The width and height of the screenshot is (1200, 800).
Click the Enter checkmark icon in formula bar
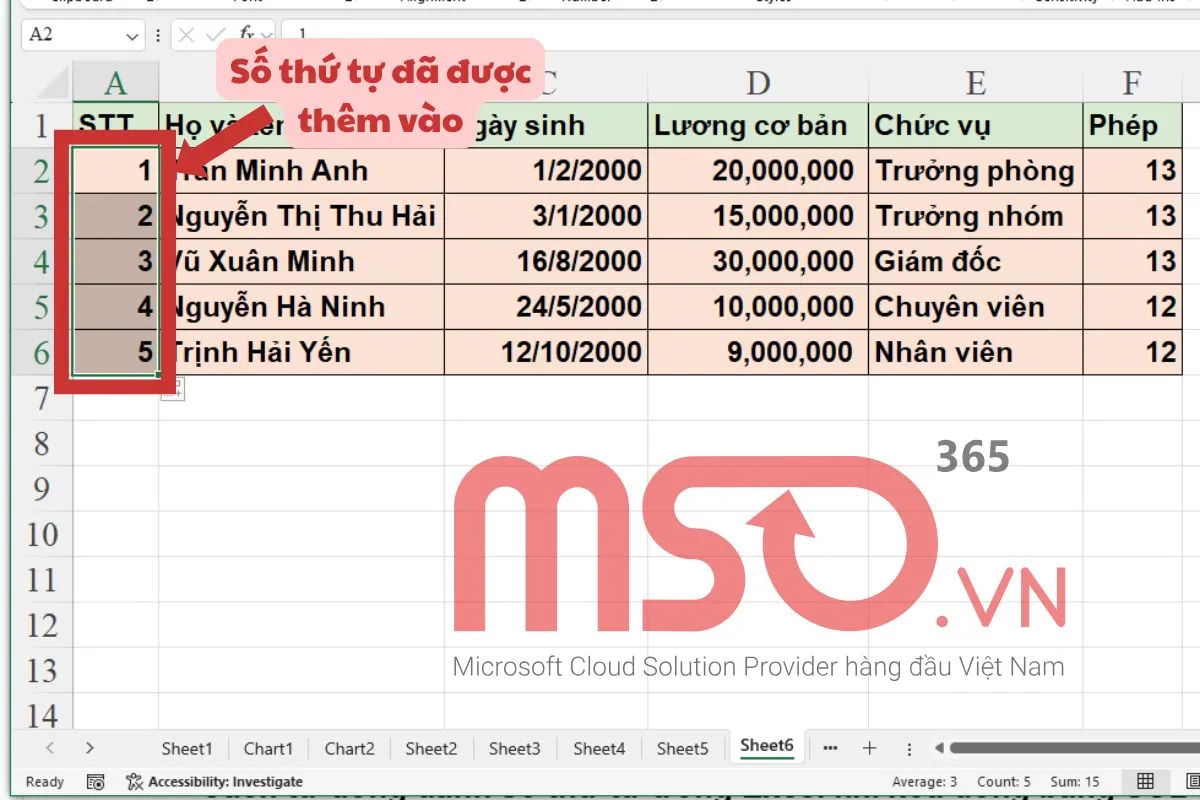(x=213, y=32)
